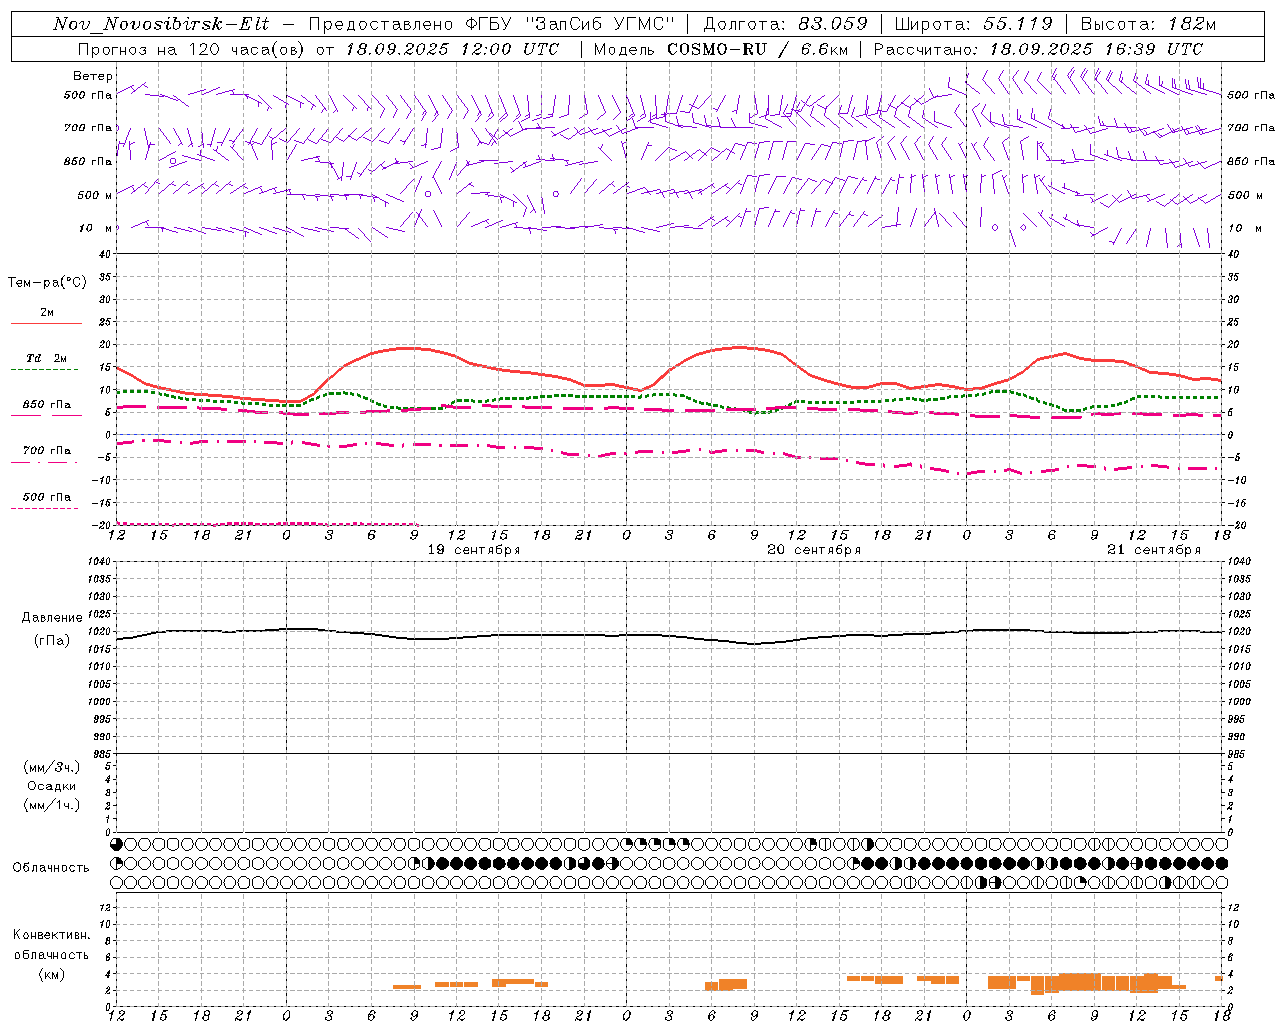The image size is (1280, 1024).
Task: Select the text Предоставлено ФГБУ "ЗапСиб УГМС"
Action: [x=492, y=24]
